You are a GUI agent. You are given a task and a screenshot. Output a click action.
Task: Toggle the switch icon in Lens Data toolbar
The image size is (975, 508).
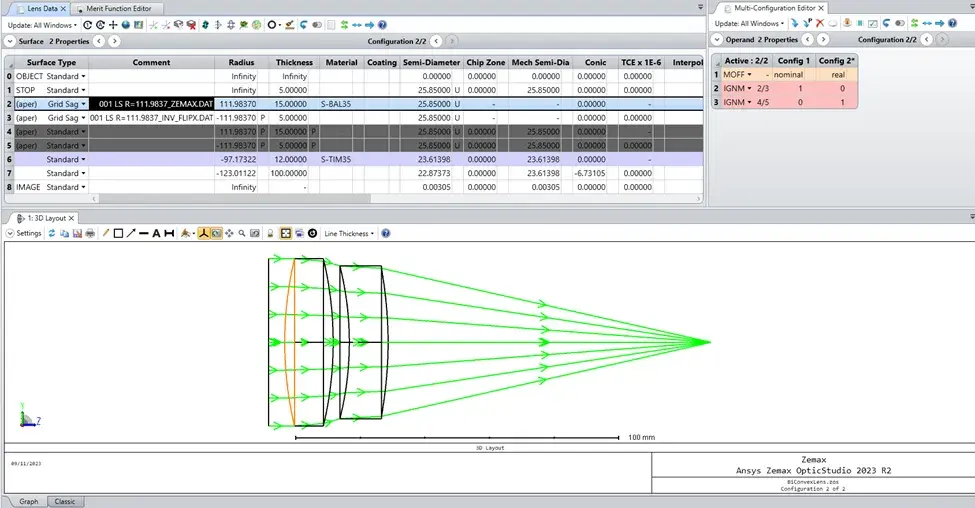[317, 25]
